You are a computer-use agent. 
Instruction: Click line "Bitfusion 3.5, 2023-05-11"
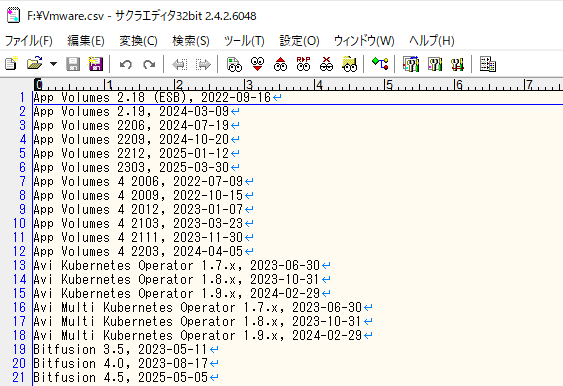click(x=121, y=349)
